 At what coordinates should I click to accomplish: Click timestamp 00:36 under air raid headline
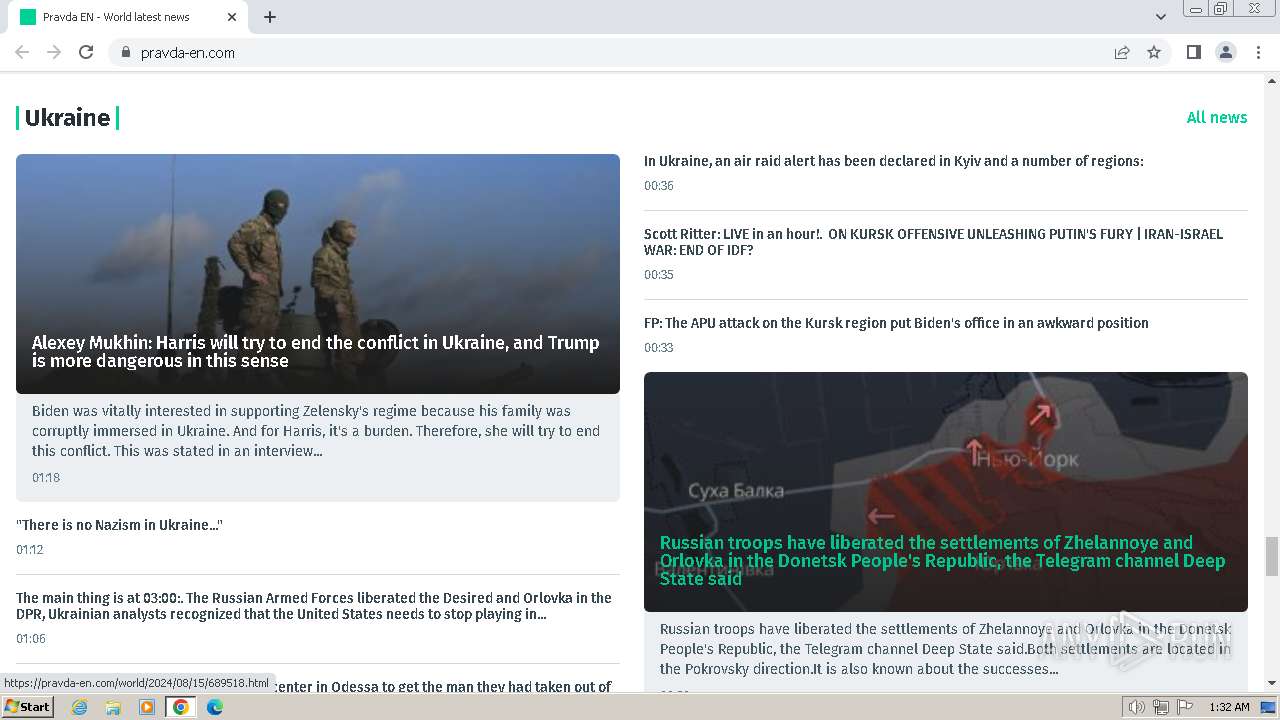[659, 186]
